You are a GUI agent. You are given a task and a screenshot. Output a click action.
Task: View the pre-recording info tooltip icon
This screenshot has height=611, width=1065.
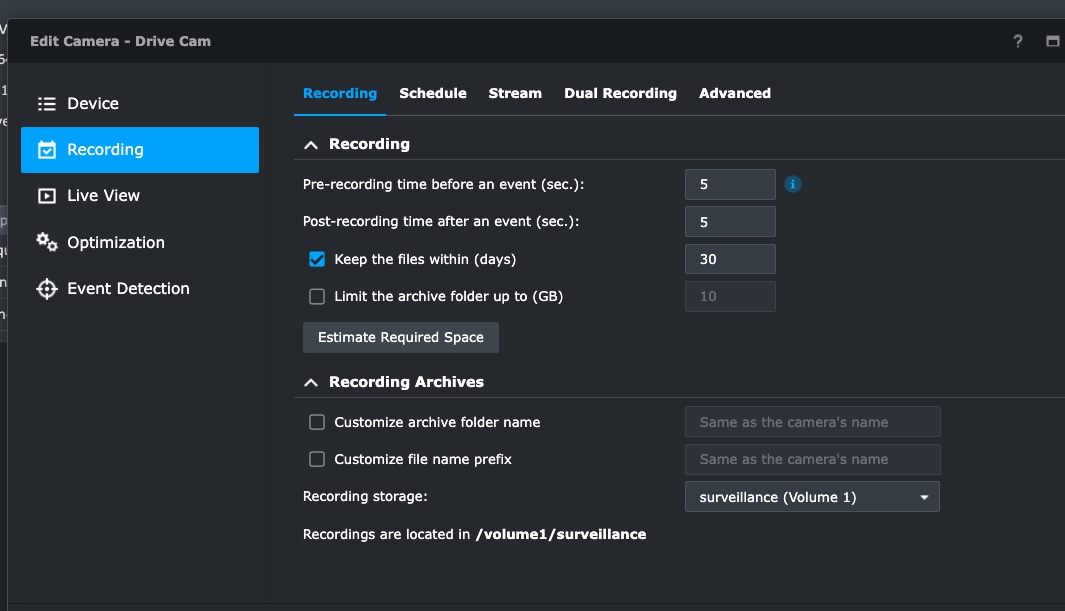pyautogui.click(x=792, y=184)
